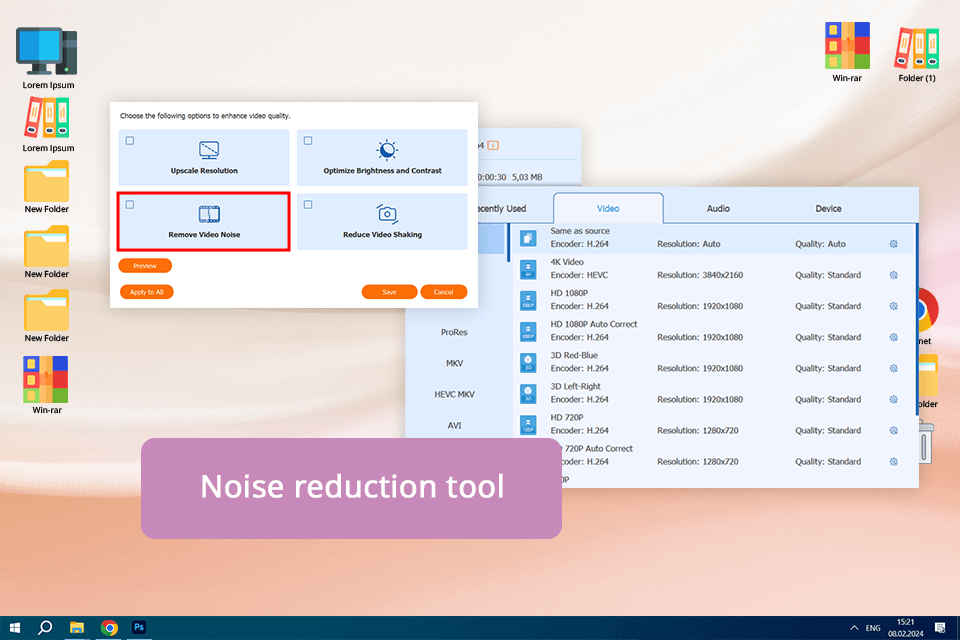Viewport: 960px width, 640px height.
Task: Click the 4K Video preset icon
Action: pos(528,269)
